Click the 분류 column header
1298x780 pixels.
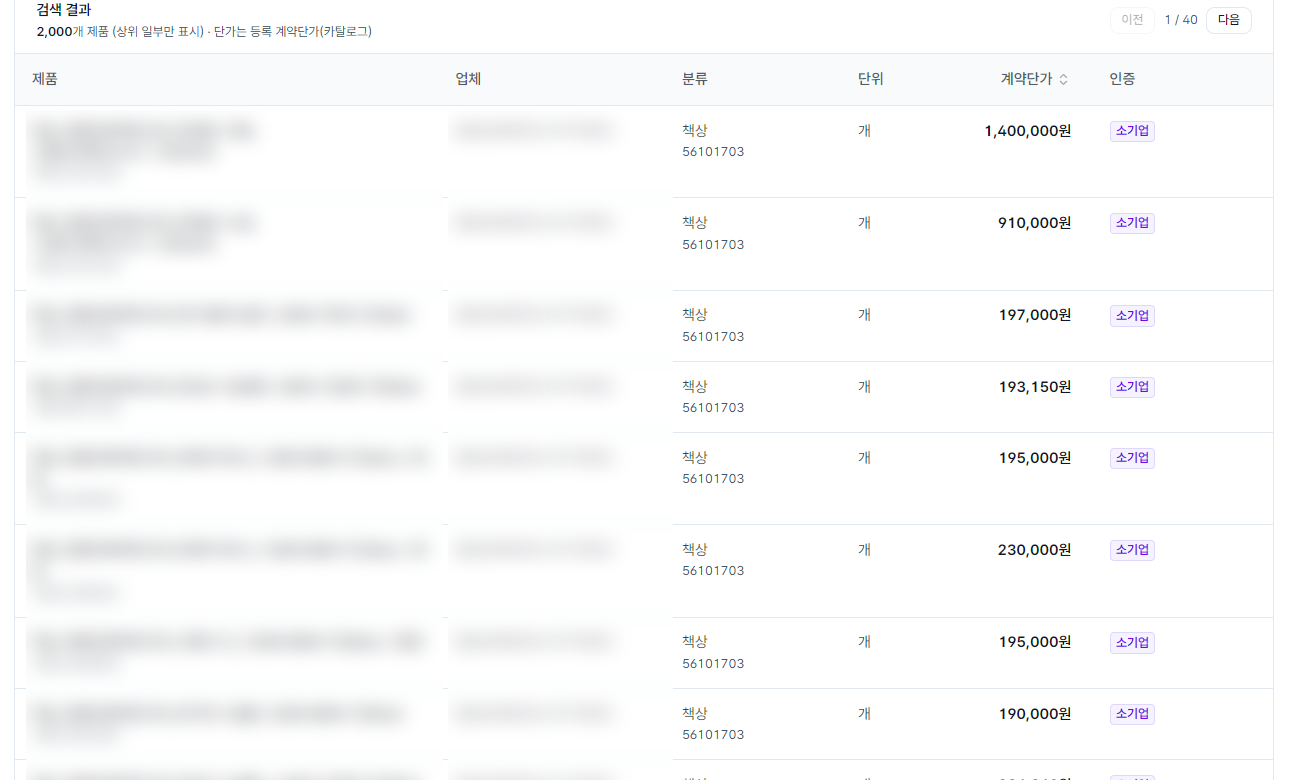[x=695, y=79]
